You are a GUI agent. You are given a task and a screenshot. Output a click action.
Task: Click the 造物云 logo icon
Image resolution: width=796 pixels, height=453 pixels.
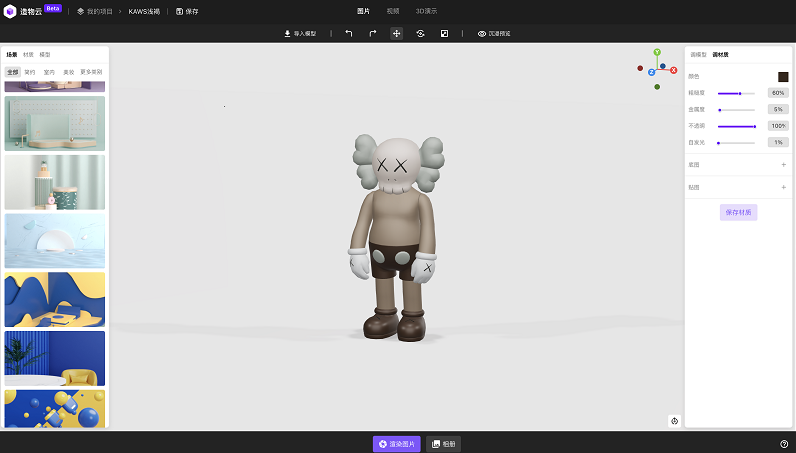tap(10, 11)
